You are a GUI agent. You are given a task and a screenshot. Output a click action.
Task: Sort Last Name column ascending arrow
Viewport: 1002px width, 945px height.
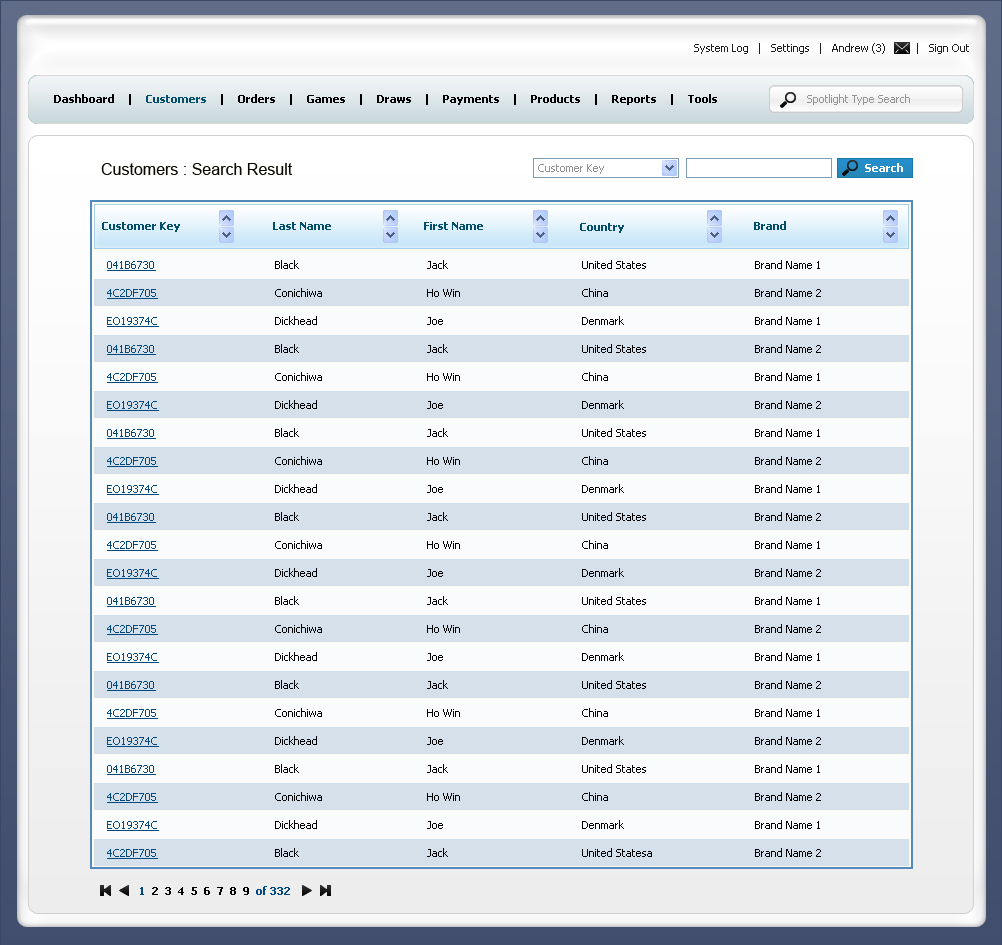pos(390,218)
